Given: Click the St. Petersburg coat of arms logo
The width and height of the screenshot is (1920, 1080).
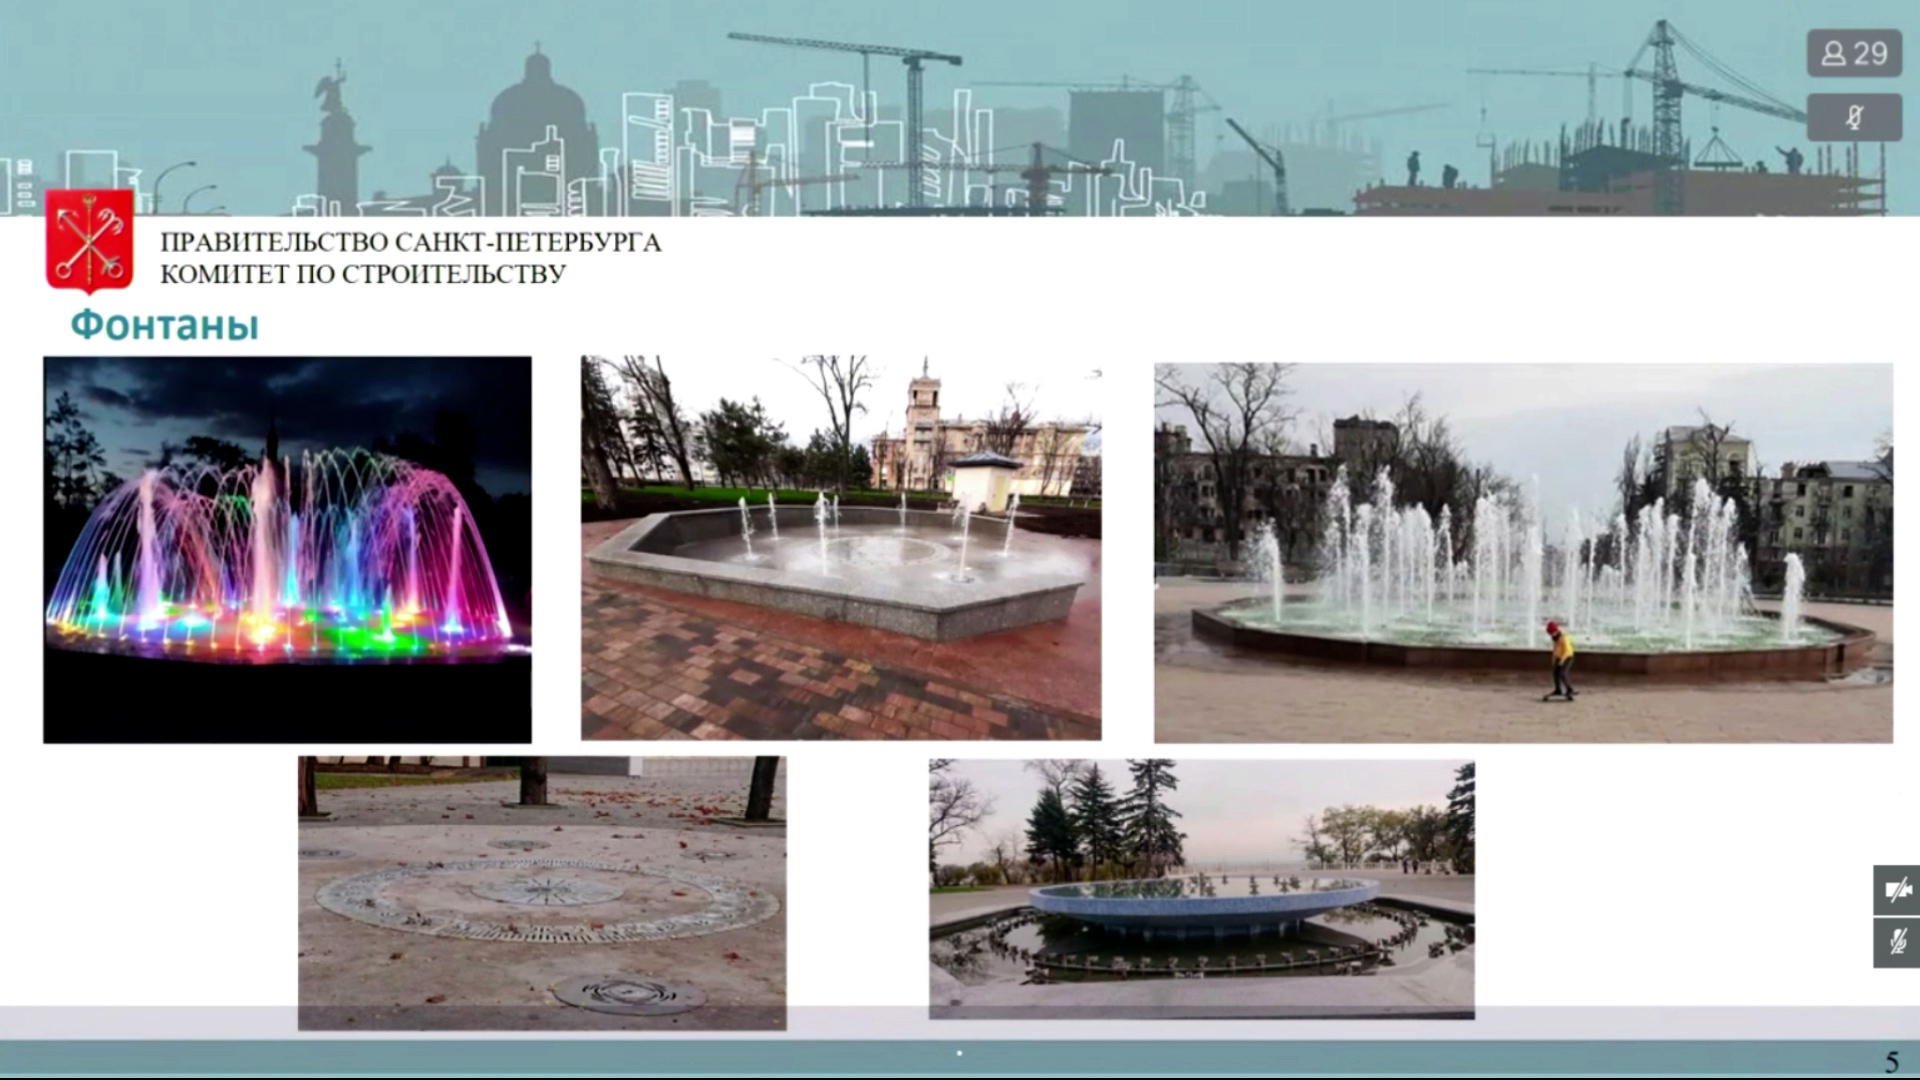Looking at the screenshot, I should tap(89, 240).
